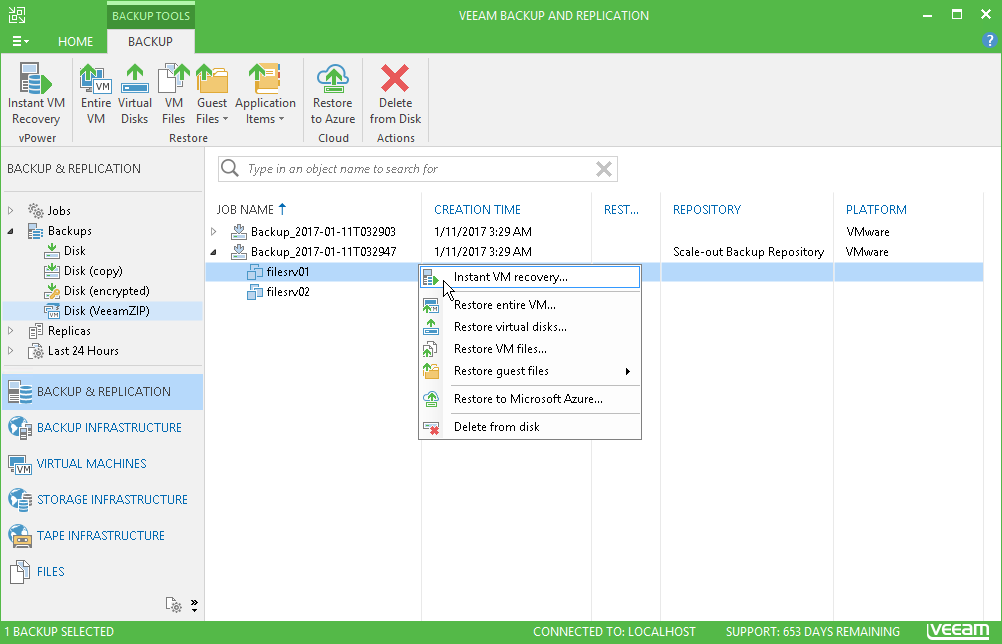This screenshot has height=644, width=1002.
Task: Open the BACKUP INFRASTRUCTURE view
Action: click(103, 428)
